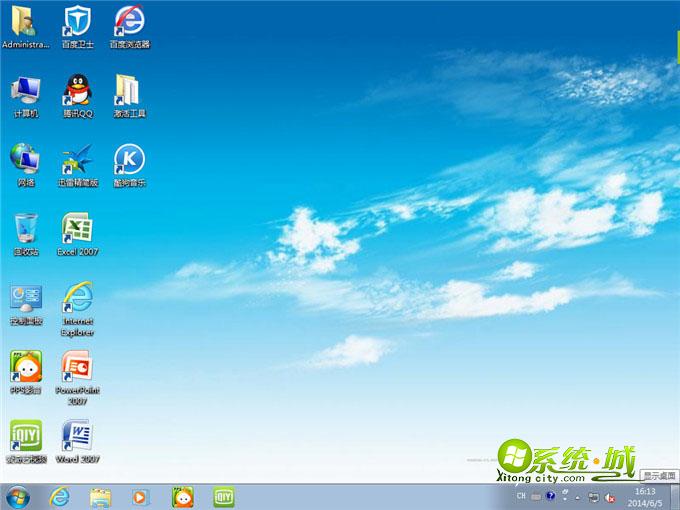Select the Control Panel desktop icon
Screen dimensions: 680x510
[x=26, y=297]
